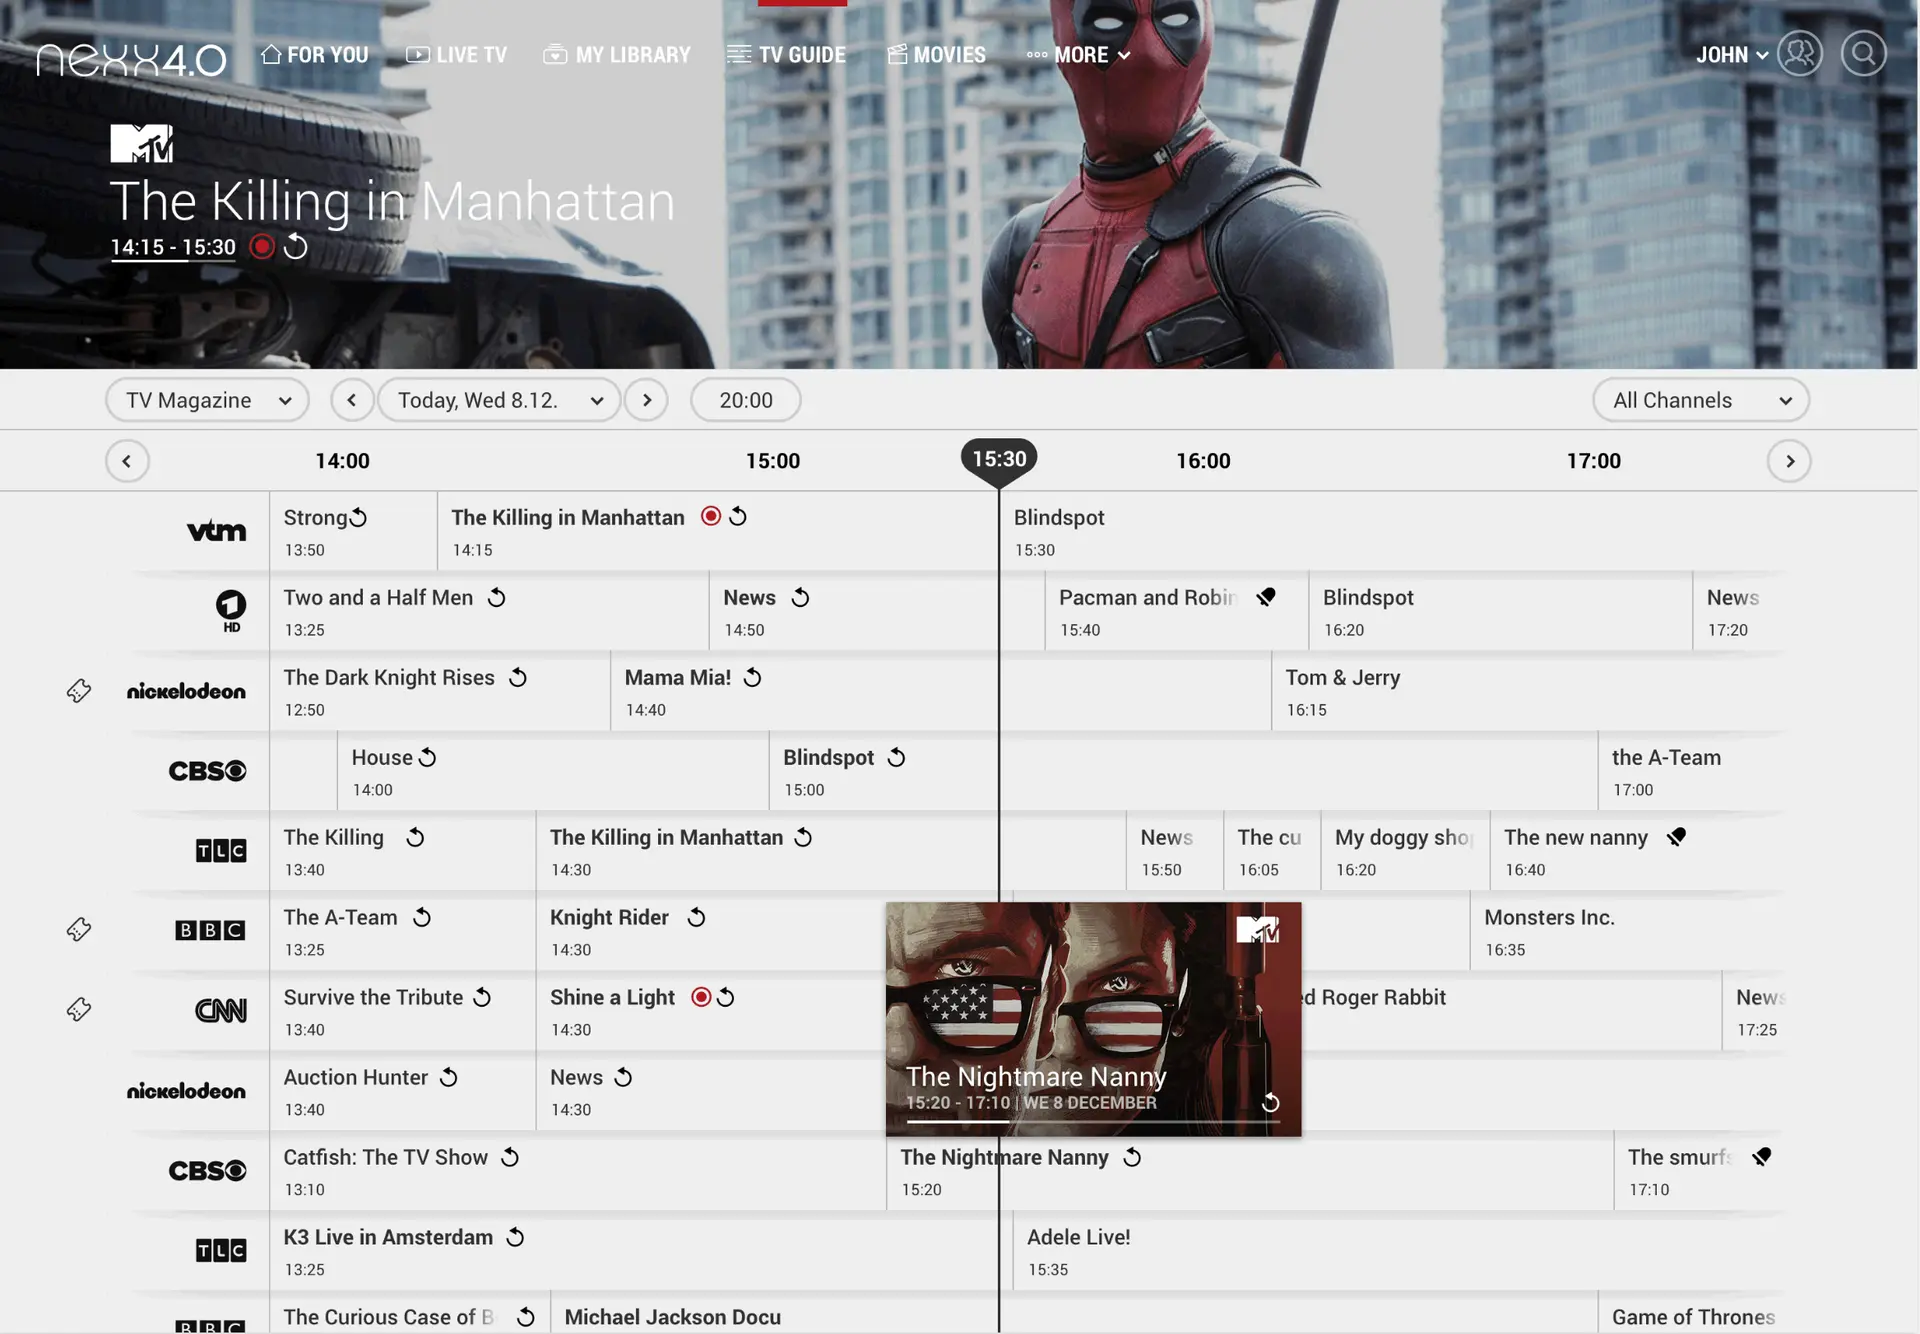Image resolution: width=1920 pixels, height=1334 pixels.
Task: Go to previous day in date picker
Action: (352, 400)
